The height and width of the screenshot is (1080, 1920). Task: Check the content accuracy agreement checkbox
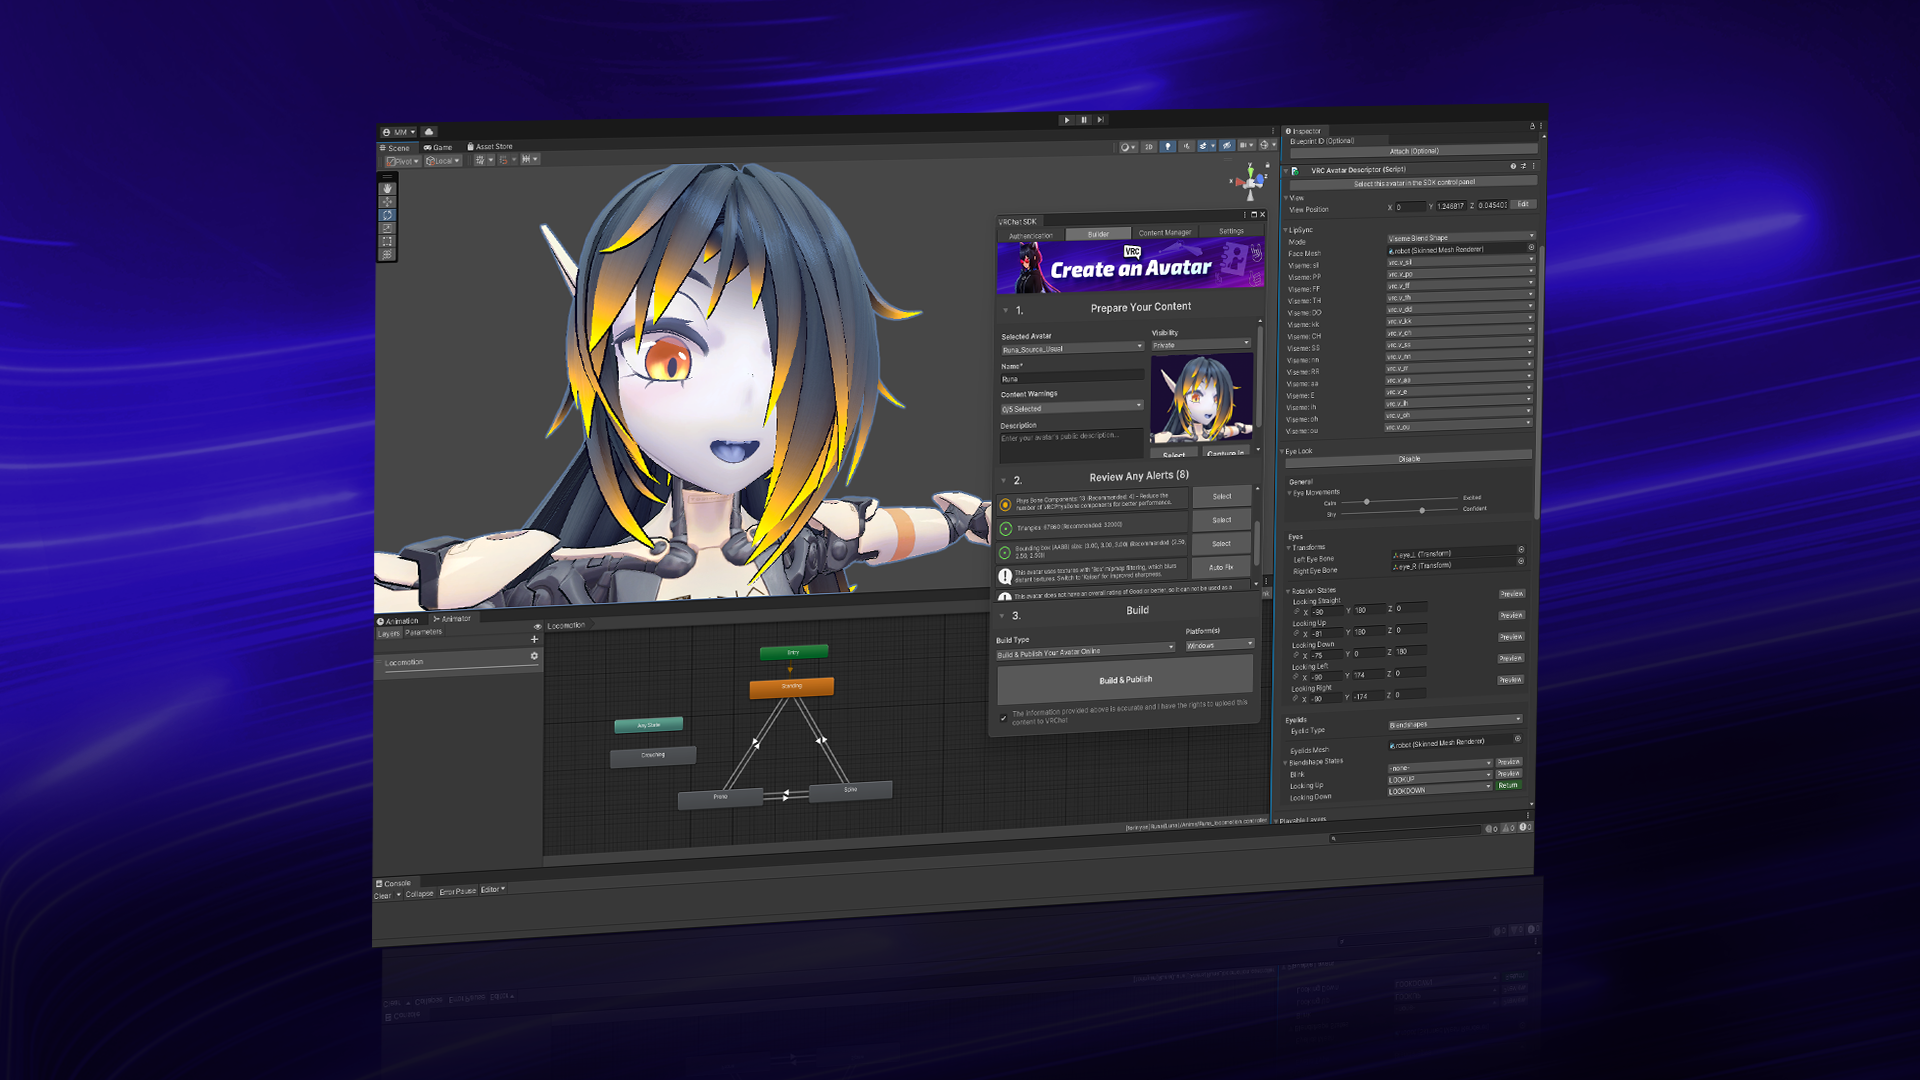tap(1003, 717)
